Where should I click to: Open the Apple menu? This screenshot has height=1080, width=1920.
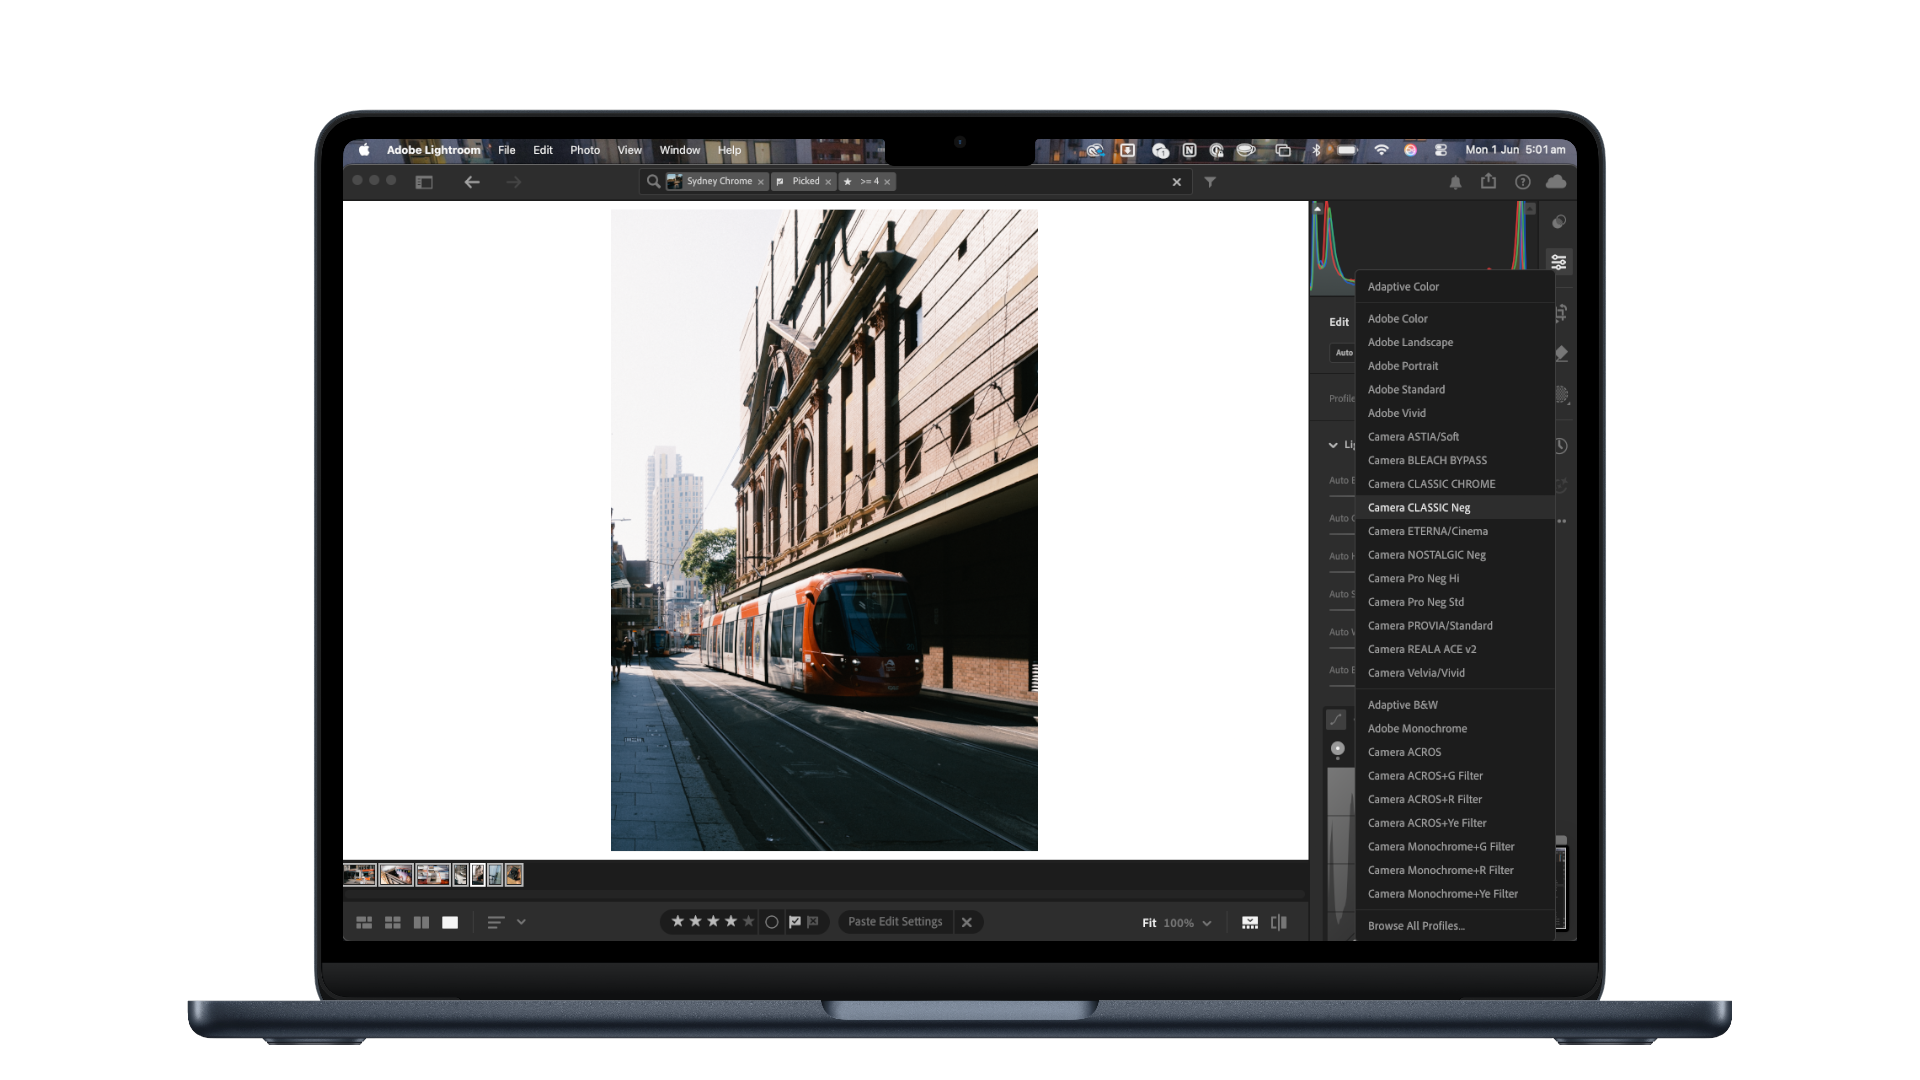point(364,150)
